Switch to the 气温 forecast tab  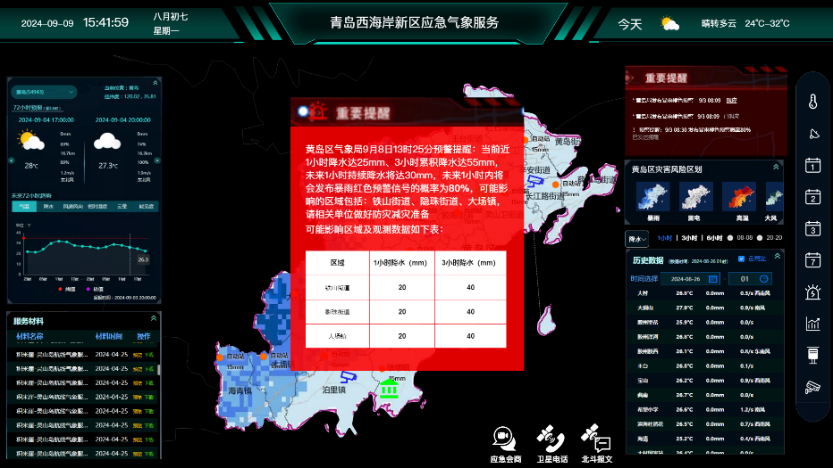(x=23, y=206)
